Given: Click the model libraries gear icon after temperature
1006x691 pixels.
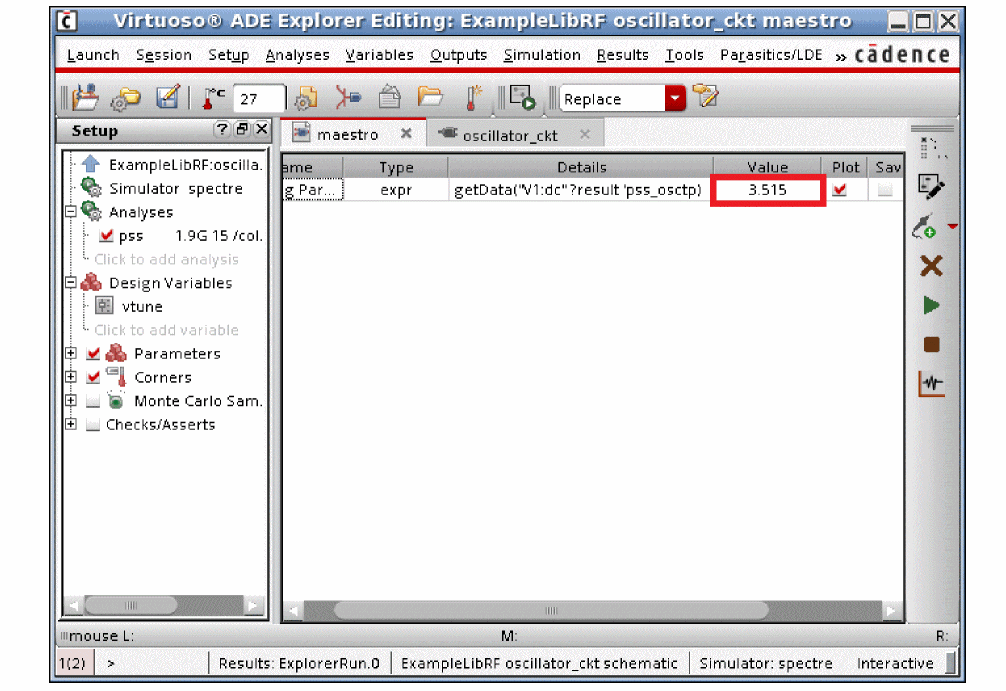Looking at the screenshot, I should tap(306, 98).
